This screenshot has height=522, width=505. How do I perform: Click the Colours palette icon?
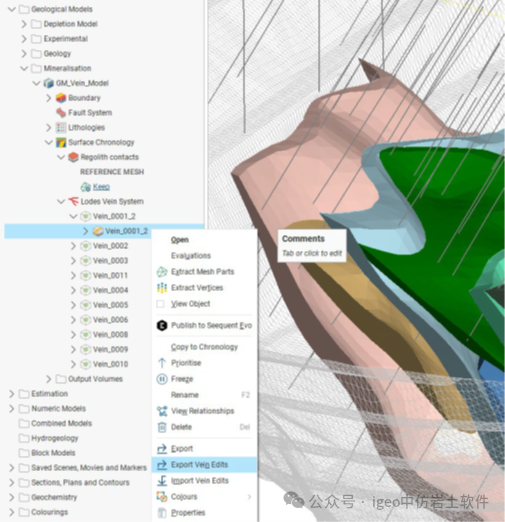[162, 497]
